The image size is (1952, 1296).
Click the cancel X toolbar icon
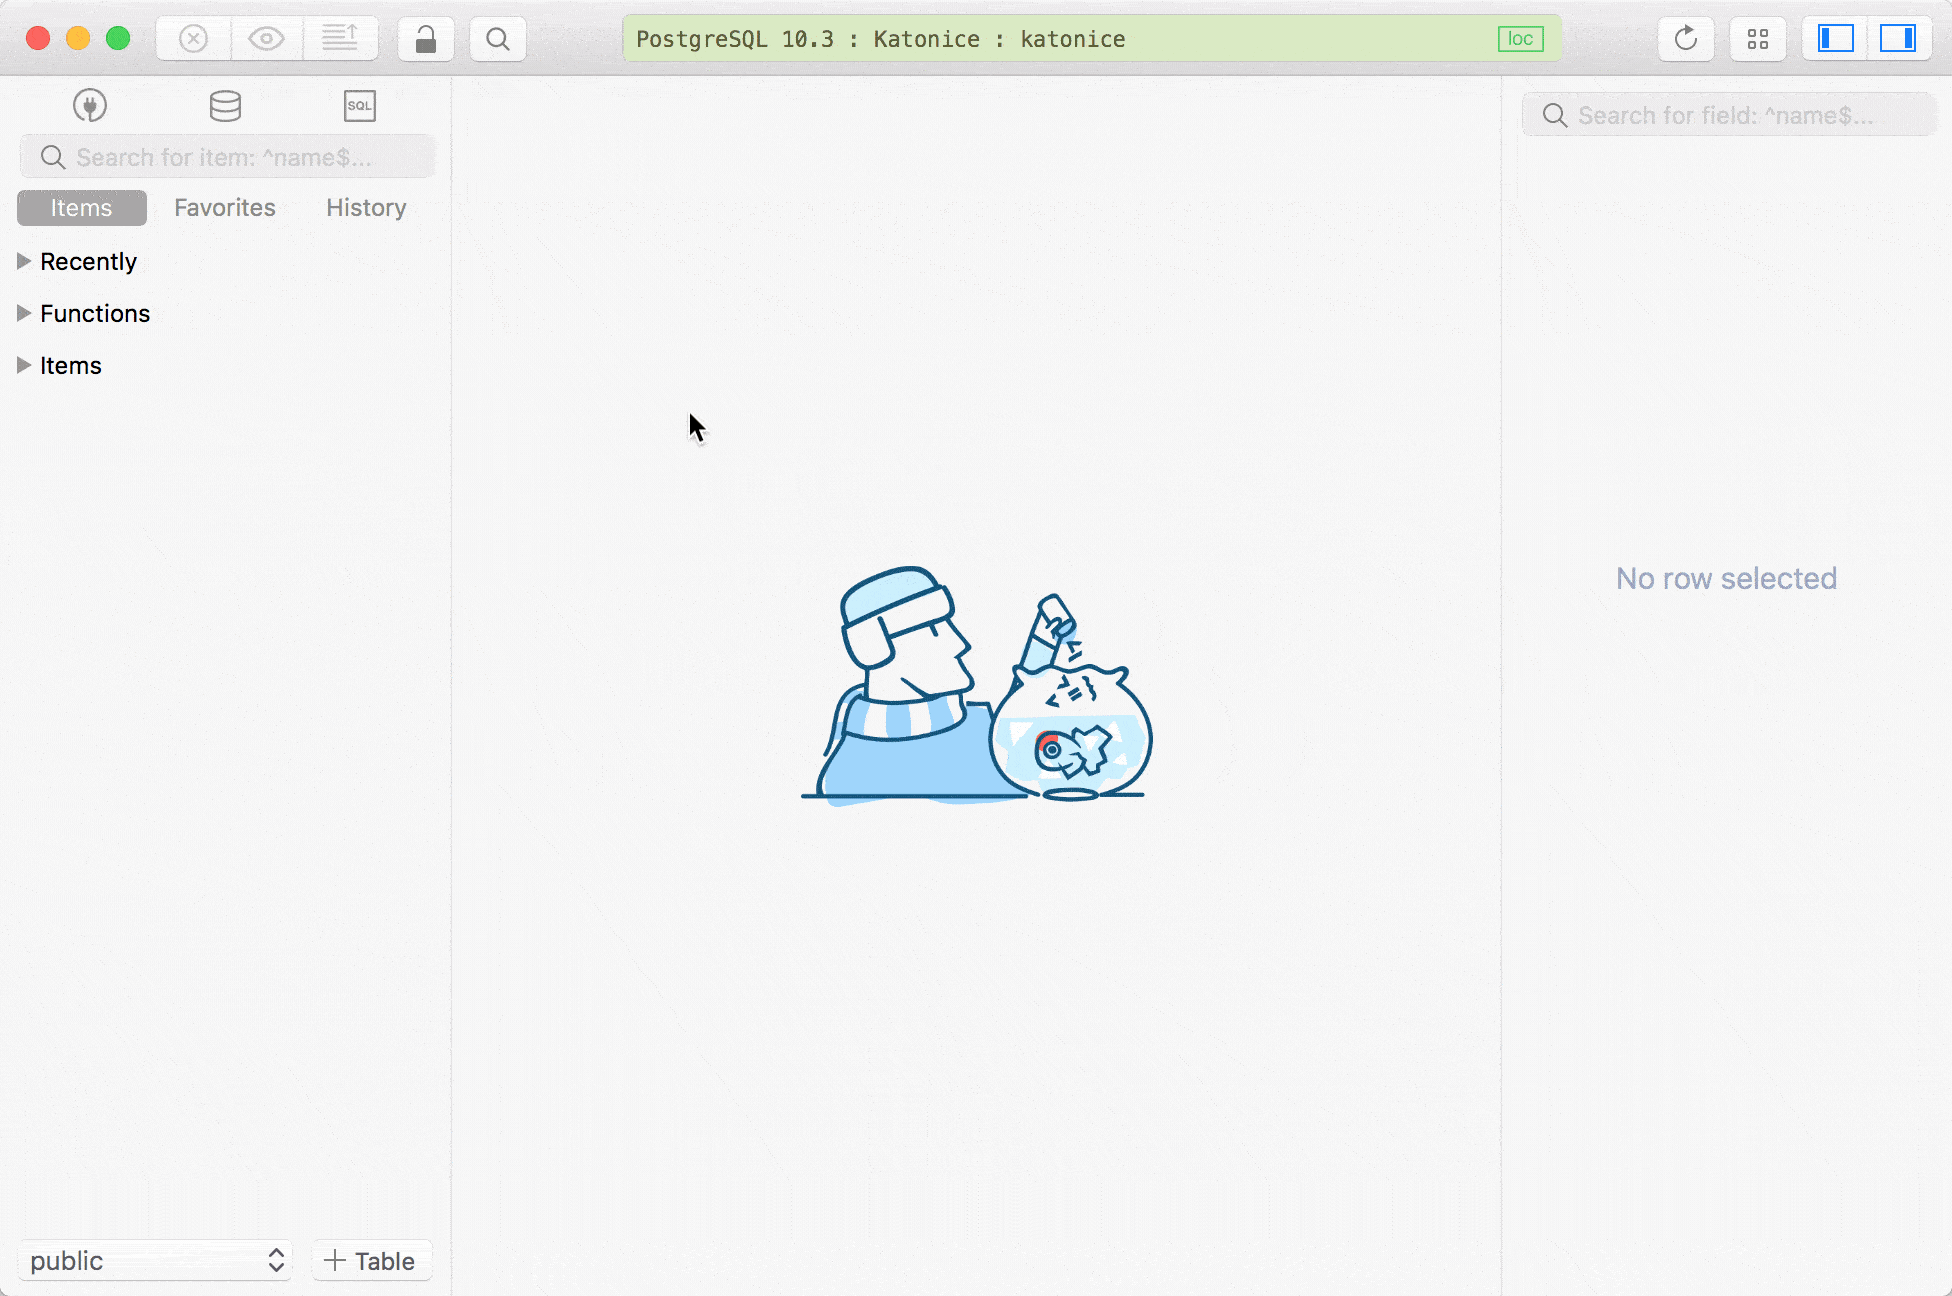point(193,39)
